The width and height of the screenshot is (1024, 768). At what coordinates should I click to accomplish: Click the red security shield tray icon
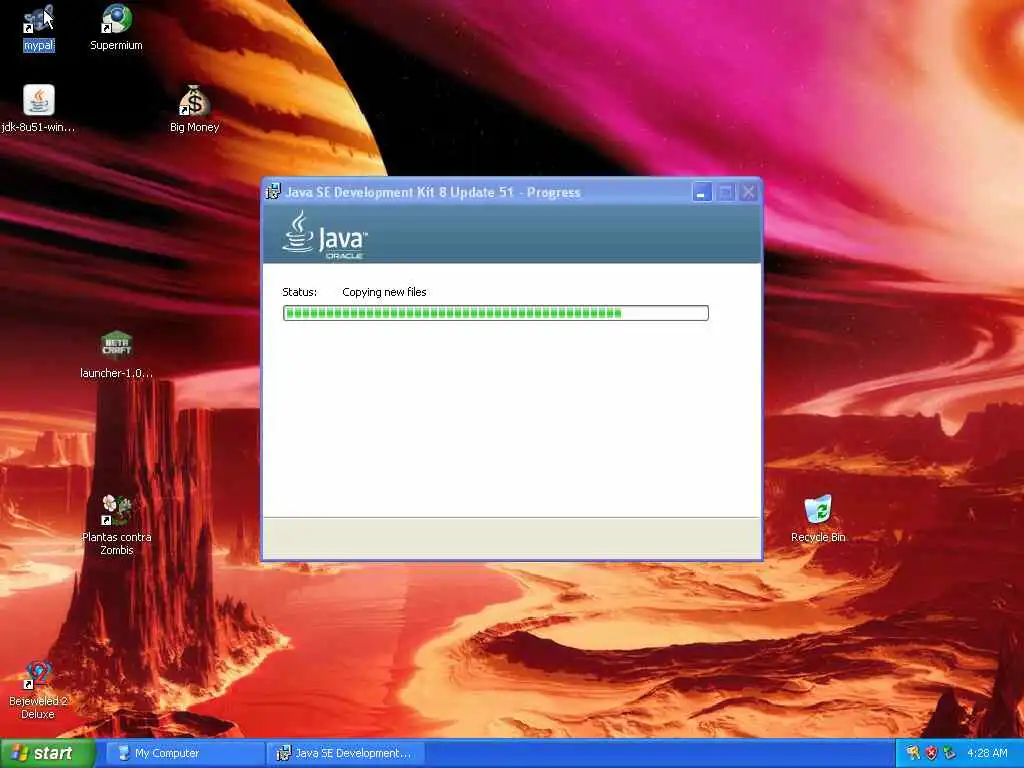tap(931, 753)
